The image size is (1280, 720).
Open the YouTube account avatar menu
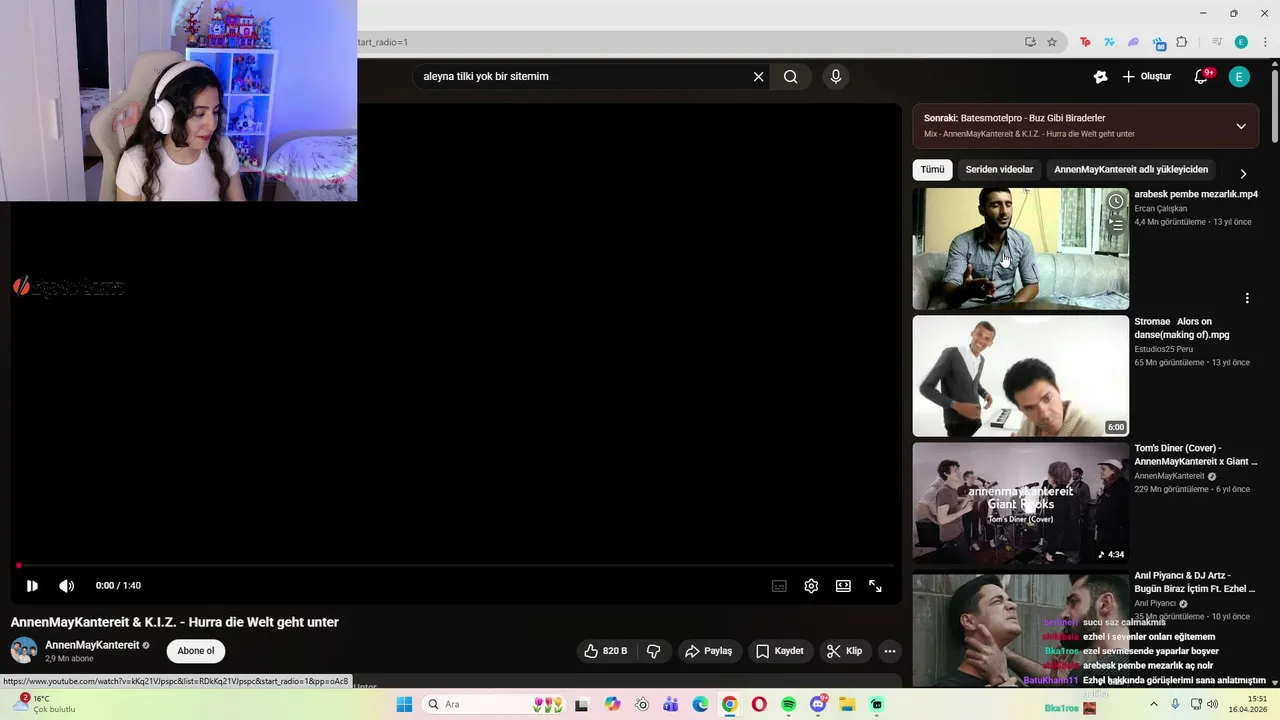(x=1239, y=77)
